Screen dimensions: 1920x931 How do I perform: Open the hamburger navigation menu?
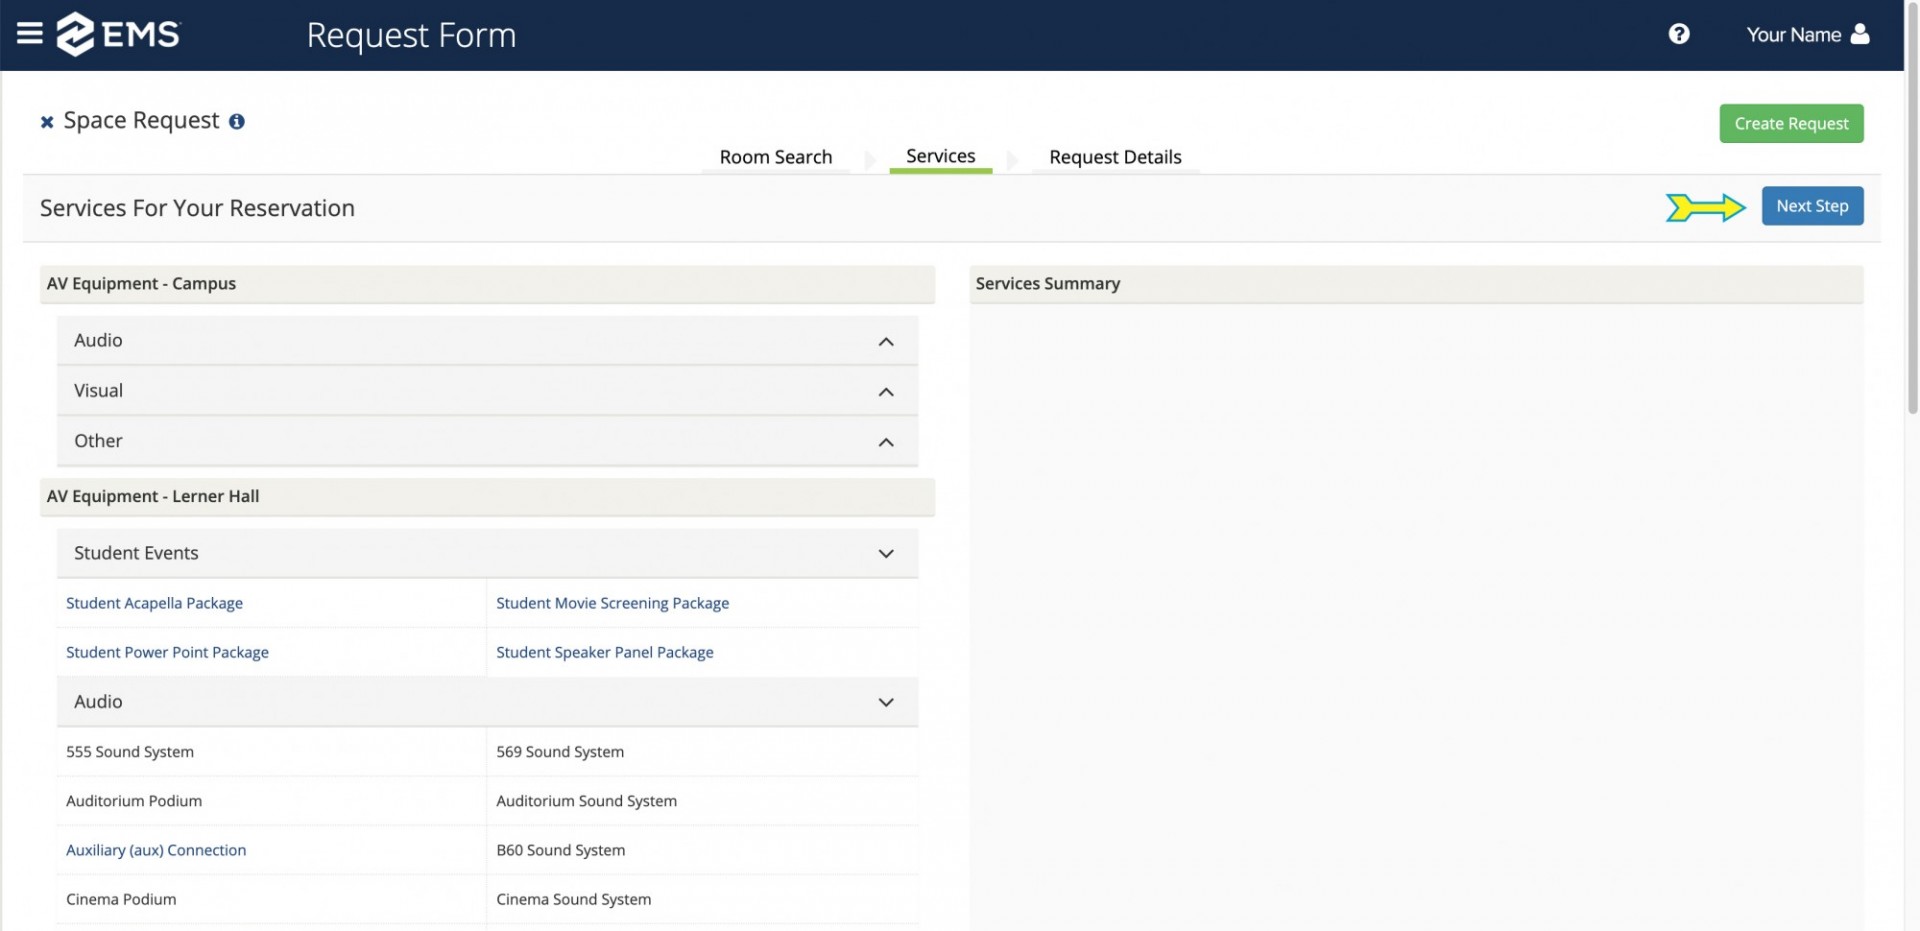(30, 34)
